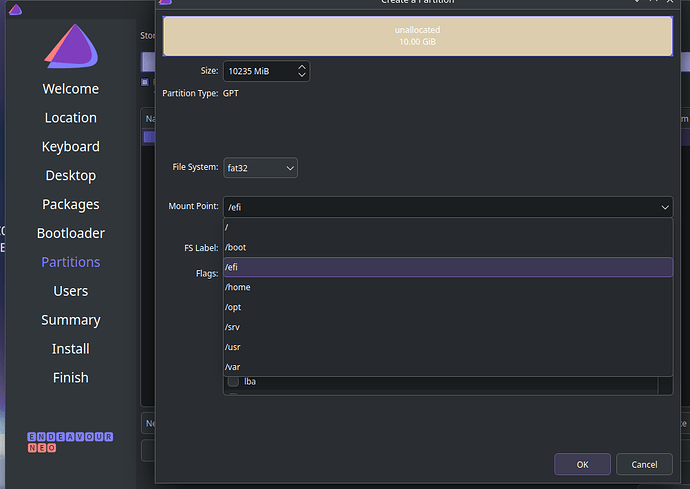Dismiss dialog with the Cancel button
The height and width of the screenshot is (489, 690).
(644, 464)
